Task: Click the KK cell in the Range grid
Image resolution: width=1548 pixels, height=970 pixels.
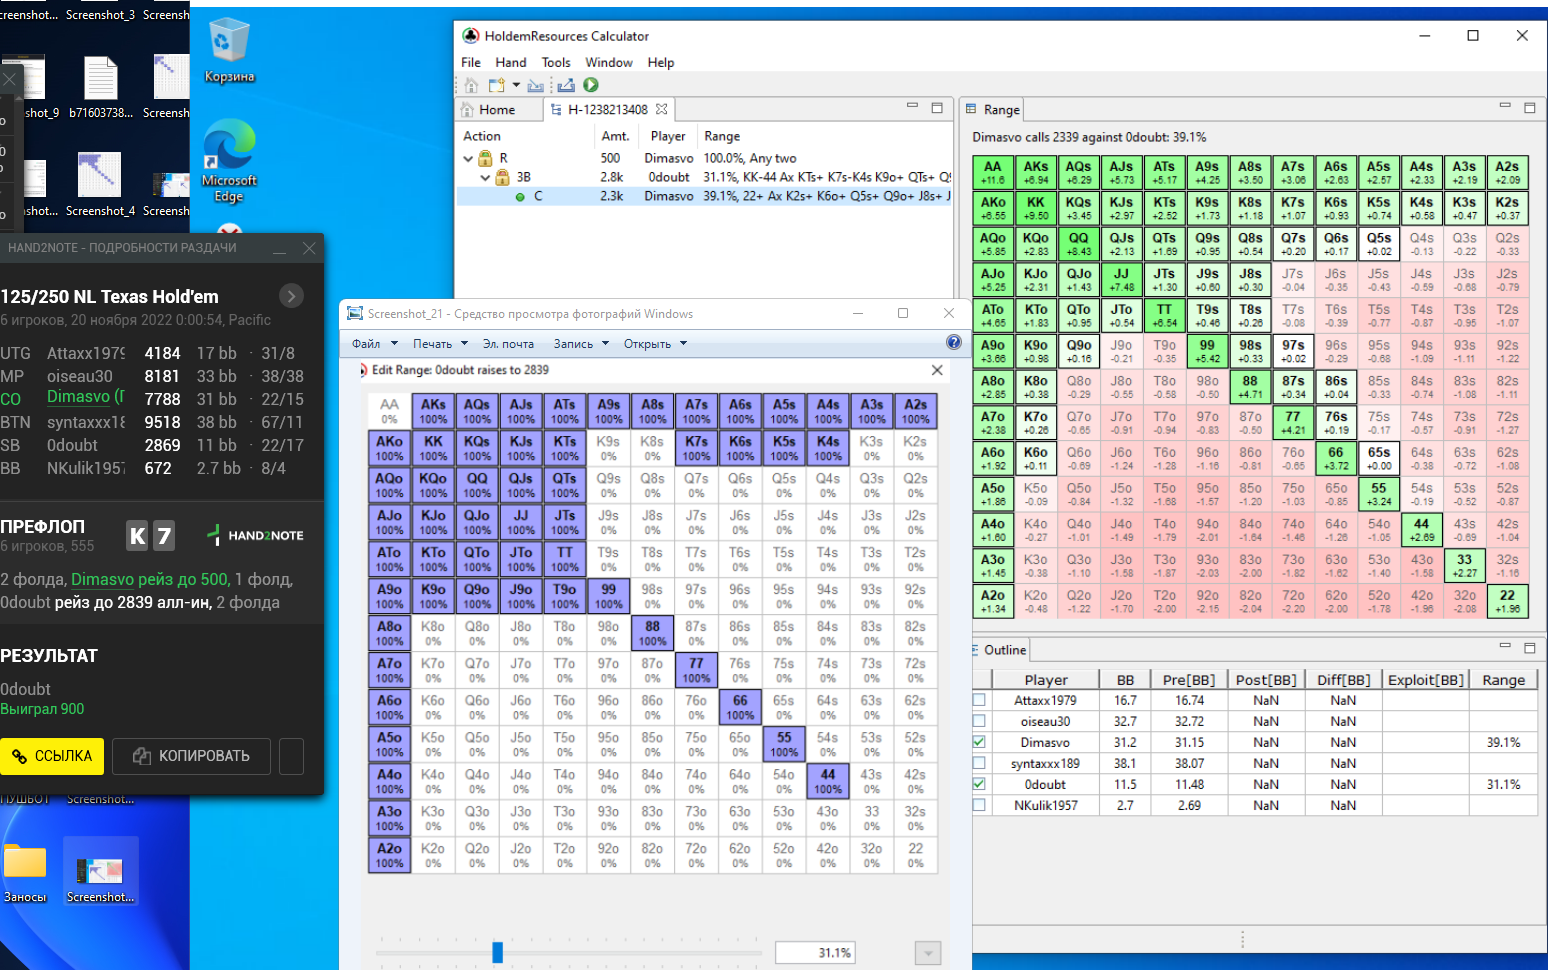Action: pyautogui.click(x=1036, y=208)
